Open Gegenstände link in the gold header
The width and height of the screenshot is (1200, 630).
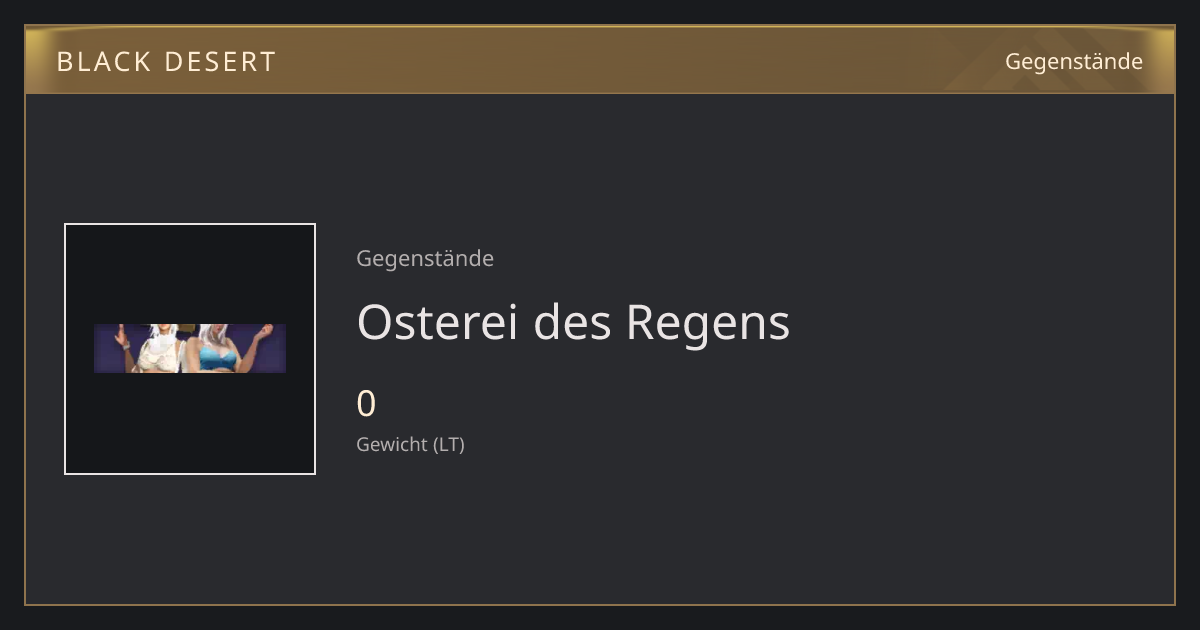[1073, 61]
